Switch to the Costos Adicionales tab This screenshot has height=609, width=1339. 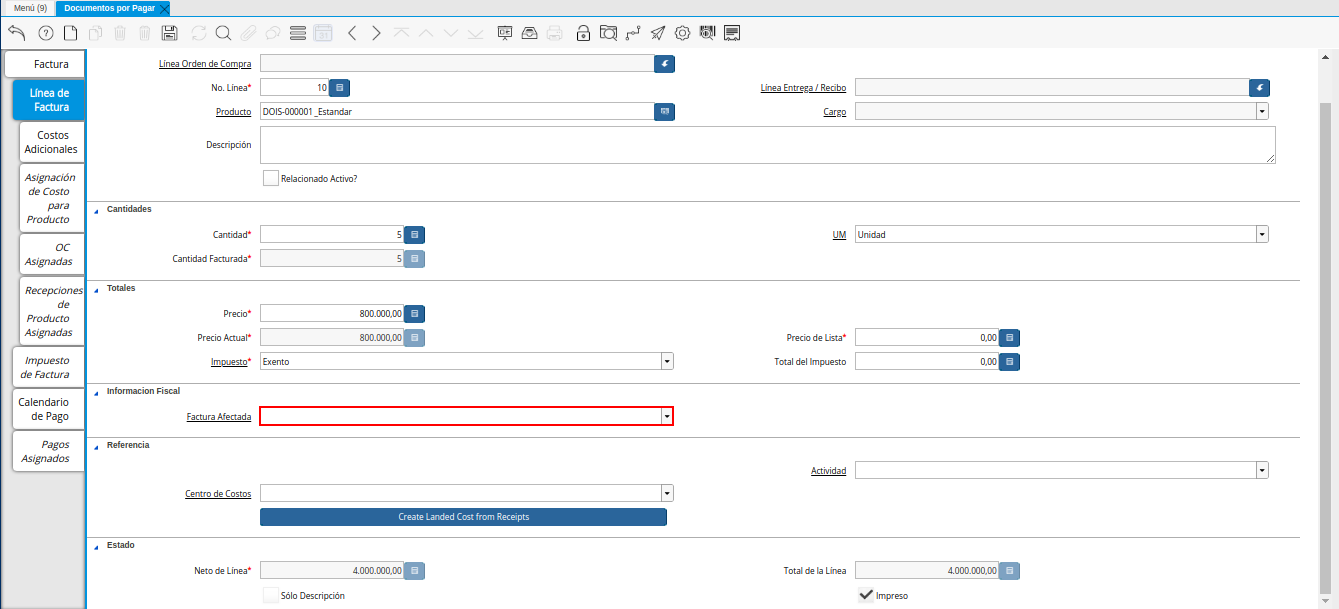pyautogui.click(x=51, y=142)
